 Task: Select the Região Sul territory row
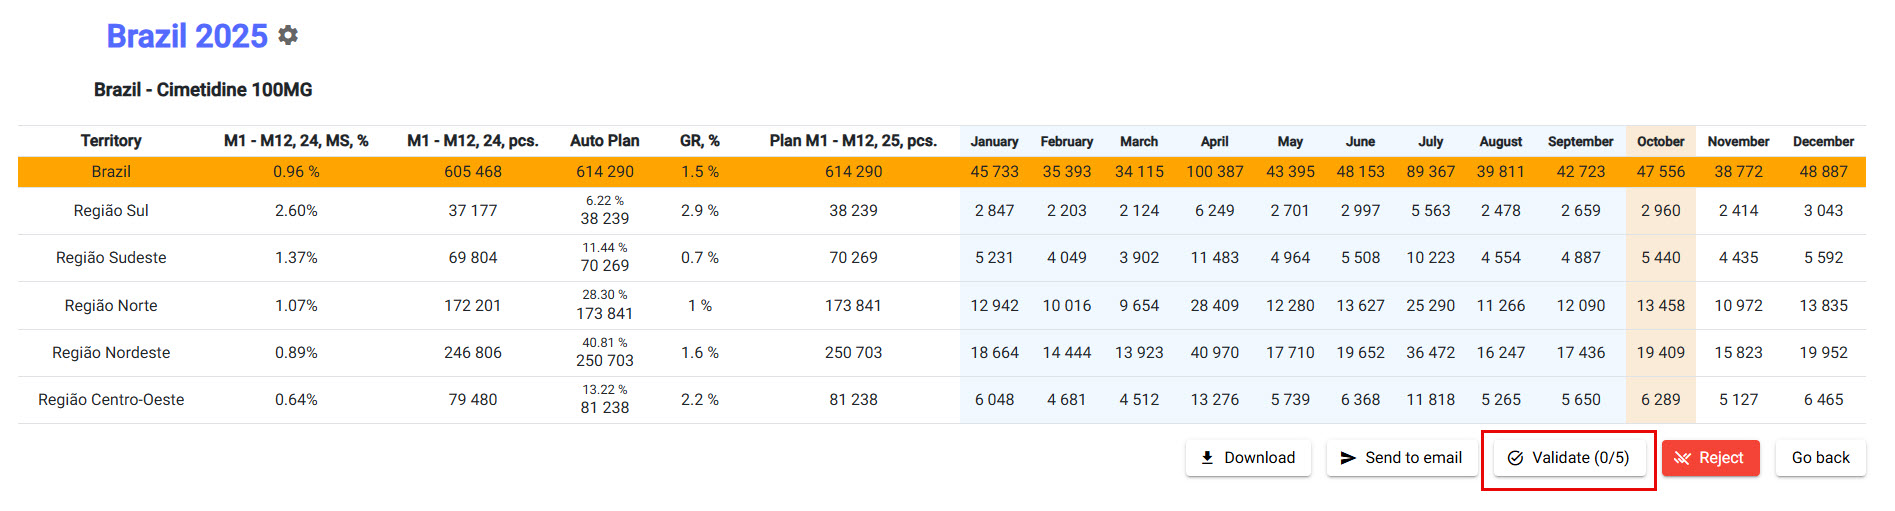pos(111,211)
